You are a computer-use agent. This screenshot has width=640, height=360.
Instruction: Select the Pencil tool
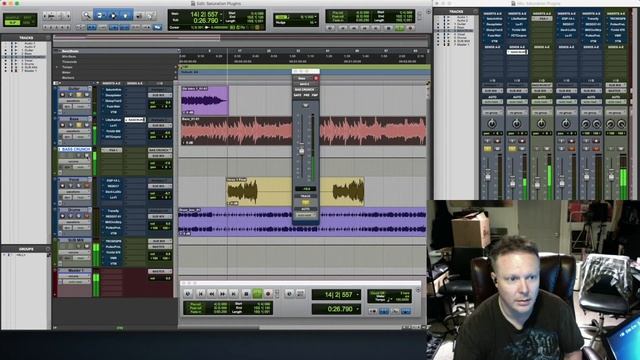[151, 16]
